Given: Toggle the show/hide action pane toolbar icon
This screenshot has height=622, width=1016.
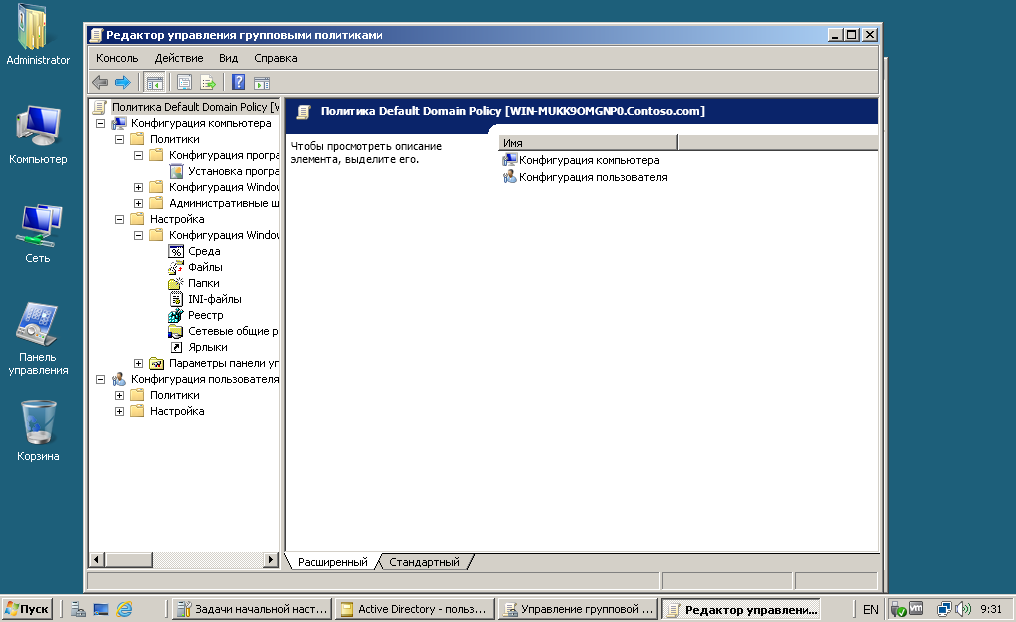Looking at the screenshot, I should tap(262, 82).
